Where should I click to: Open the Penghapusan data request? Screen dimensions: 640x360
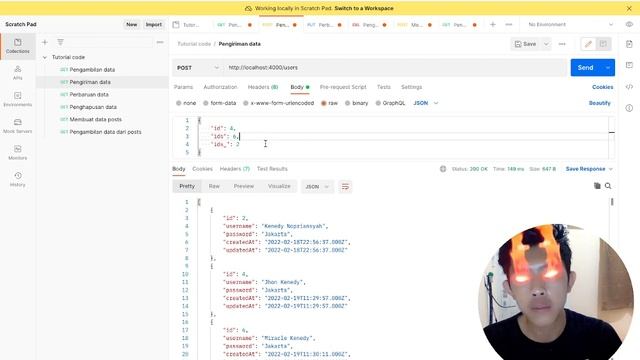coord(93,107)
